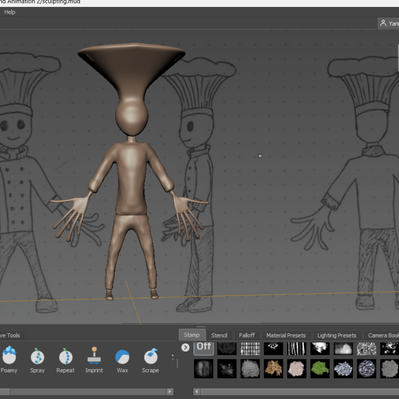
Task: Expand the stamp tray arrow button
Action: [x=185, y=347]
